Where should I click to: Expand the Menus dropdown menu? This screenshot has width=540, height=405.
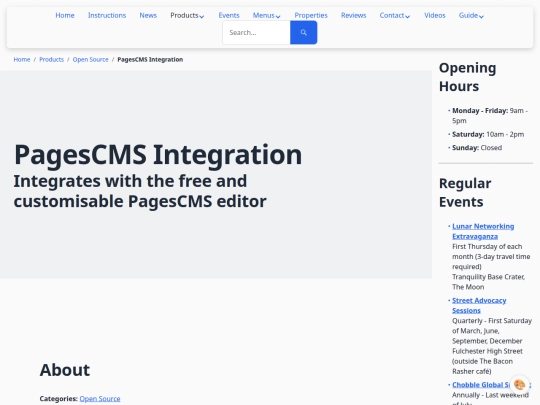[266, 15]
